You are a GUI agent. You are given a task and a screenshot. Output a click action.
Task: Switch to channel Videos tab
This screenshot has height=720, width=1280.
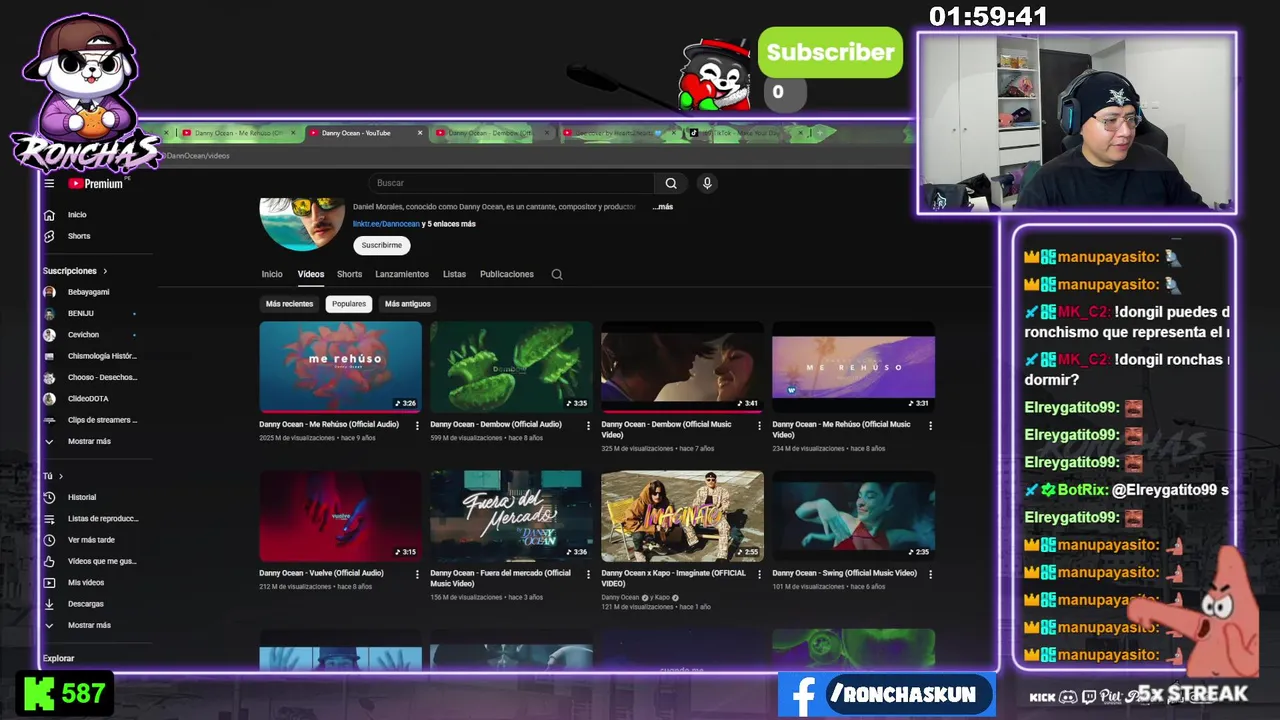[x=311, y=274]
